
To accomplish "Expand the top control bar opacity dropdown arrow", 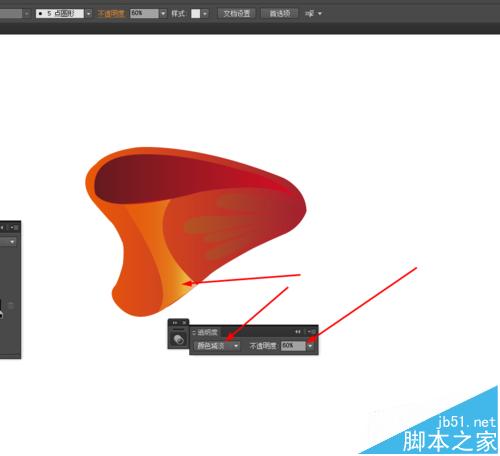I will (163, 14).
